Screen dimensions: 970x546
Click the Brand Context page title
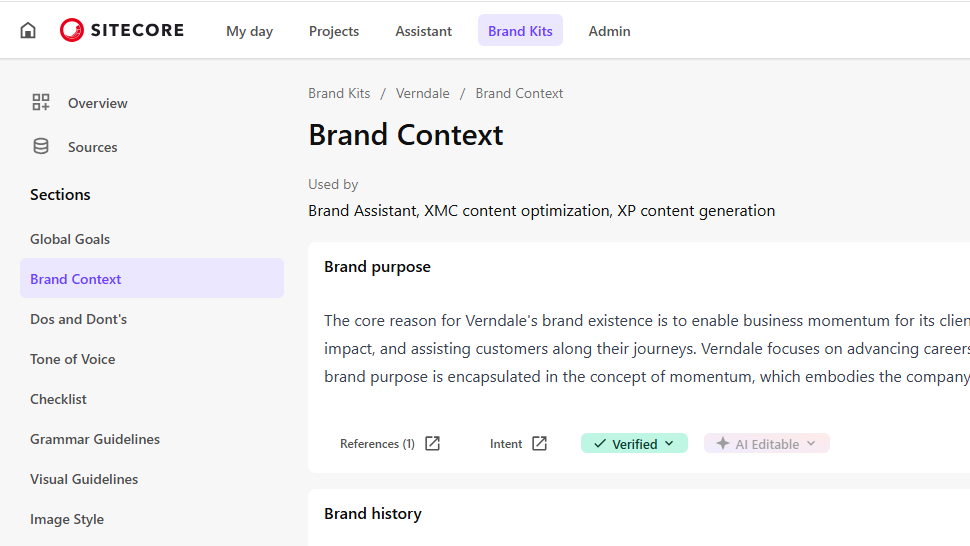tap(406, 135)
